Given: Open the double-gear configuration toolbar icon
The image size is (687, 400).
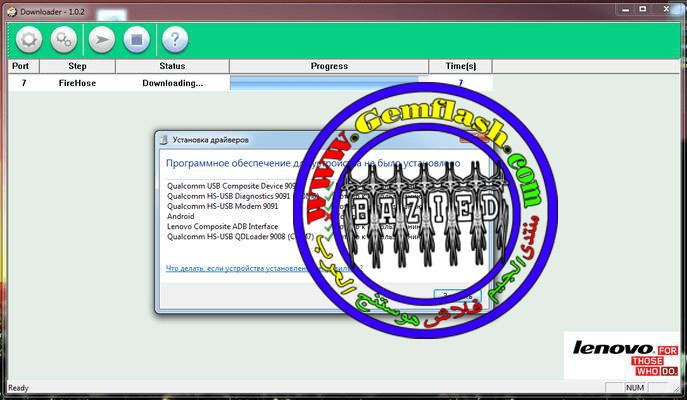Looking at the screenshot, I should [x=64, y=40].
